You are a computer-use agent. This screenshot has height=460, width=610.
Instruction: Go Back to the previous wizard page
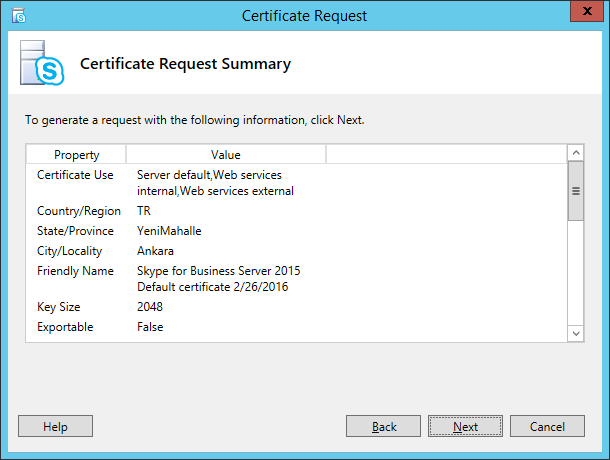383,426
